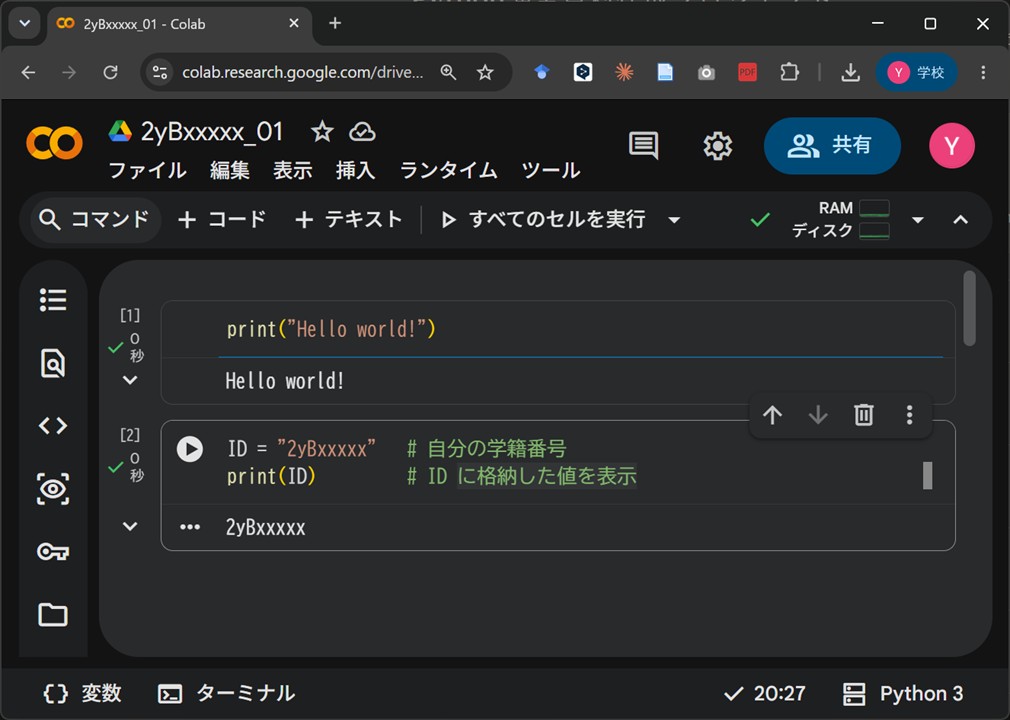Screen dimensions: 1010x720
Task: Open the secrets key icon in sidebar
Action: (x=53, y=552)
